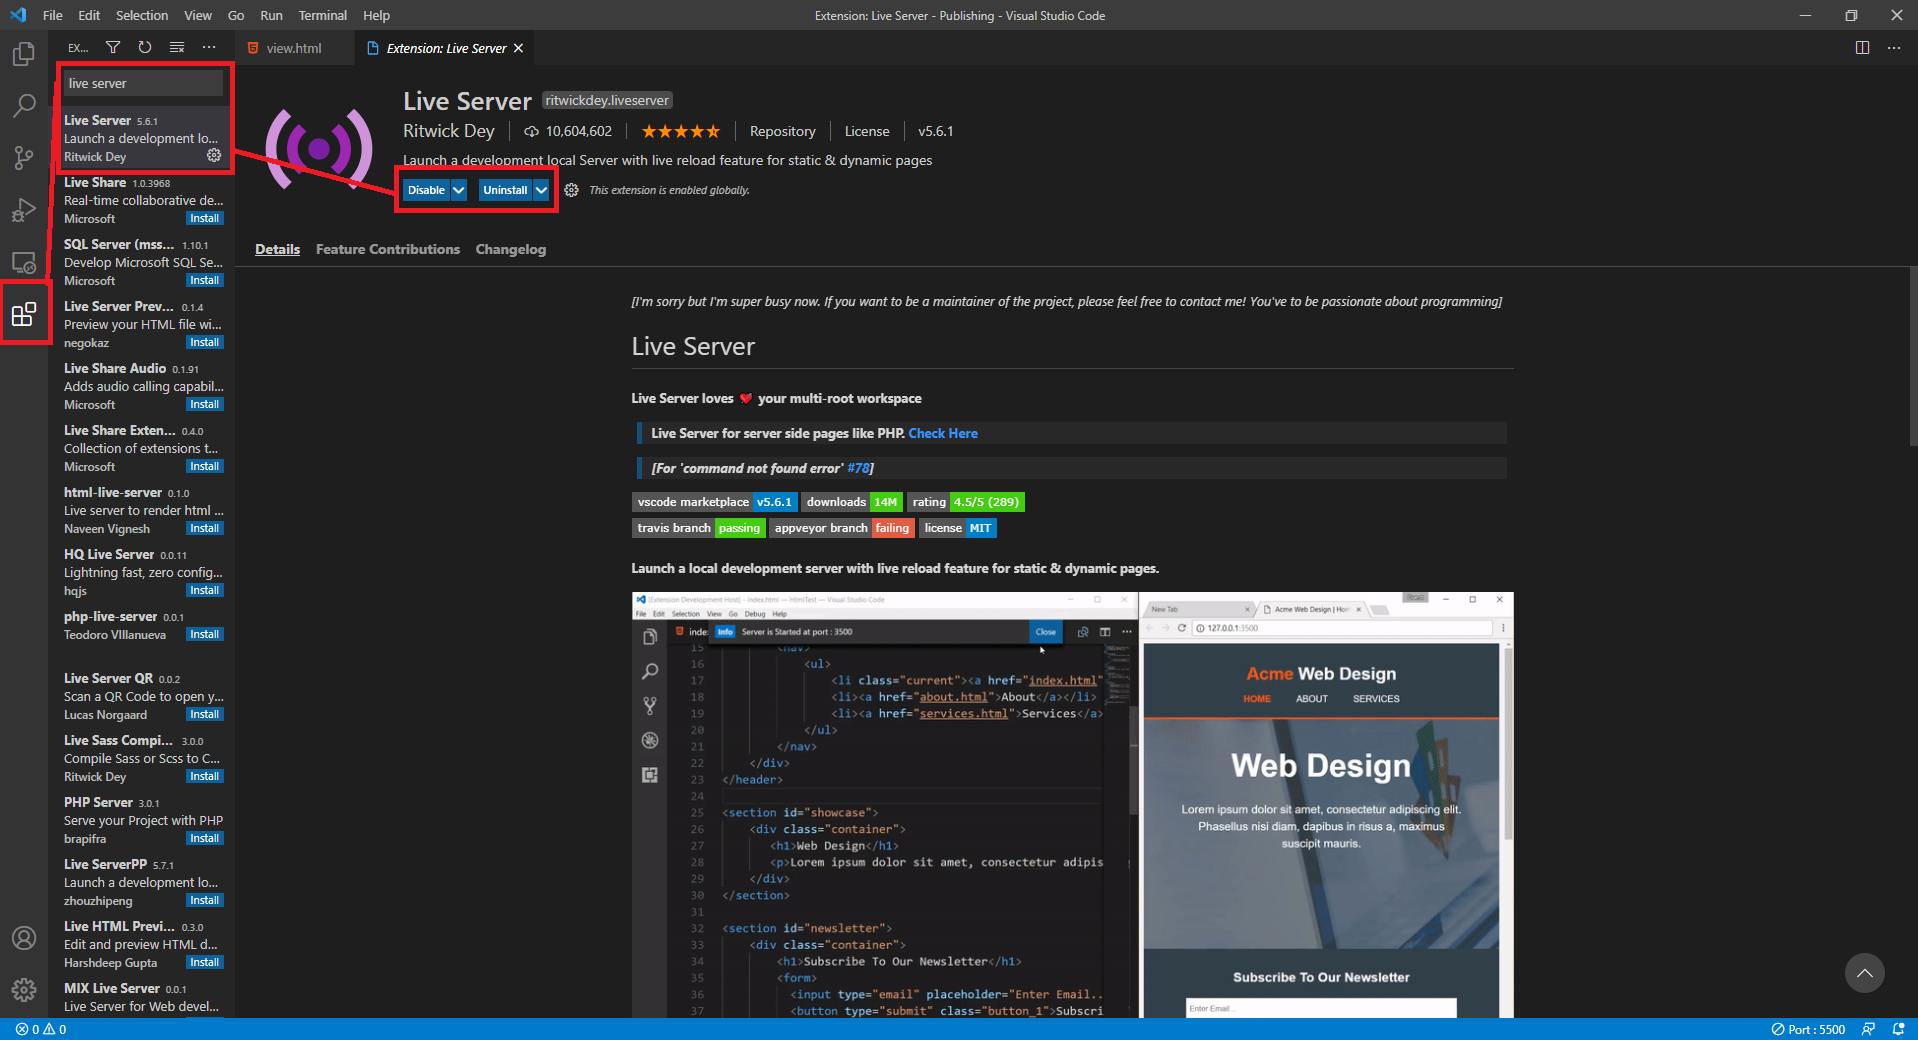Disable the Live Server extension

pos(426,190)
